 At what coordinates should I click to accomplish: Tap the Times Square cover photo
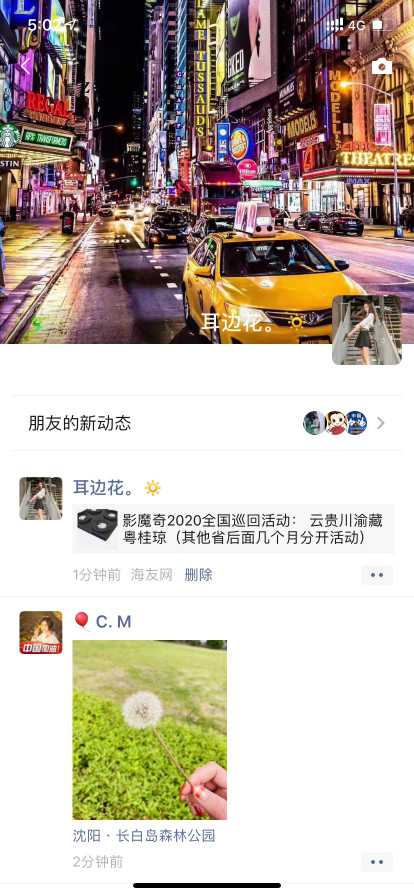coord(207,171)
